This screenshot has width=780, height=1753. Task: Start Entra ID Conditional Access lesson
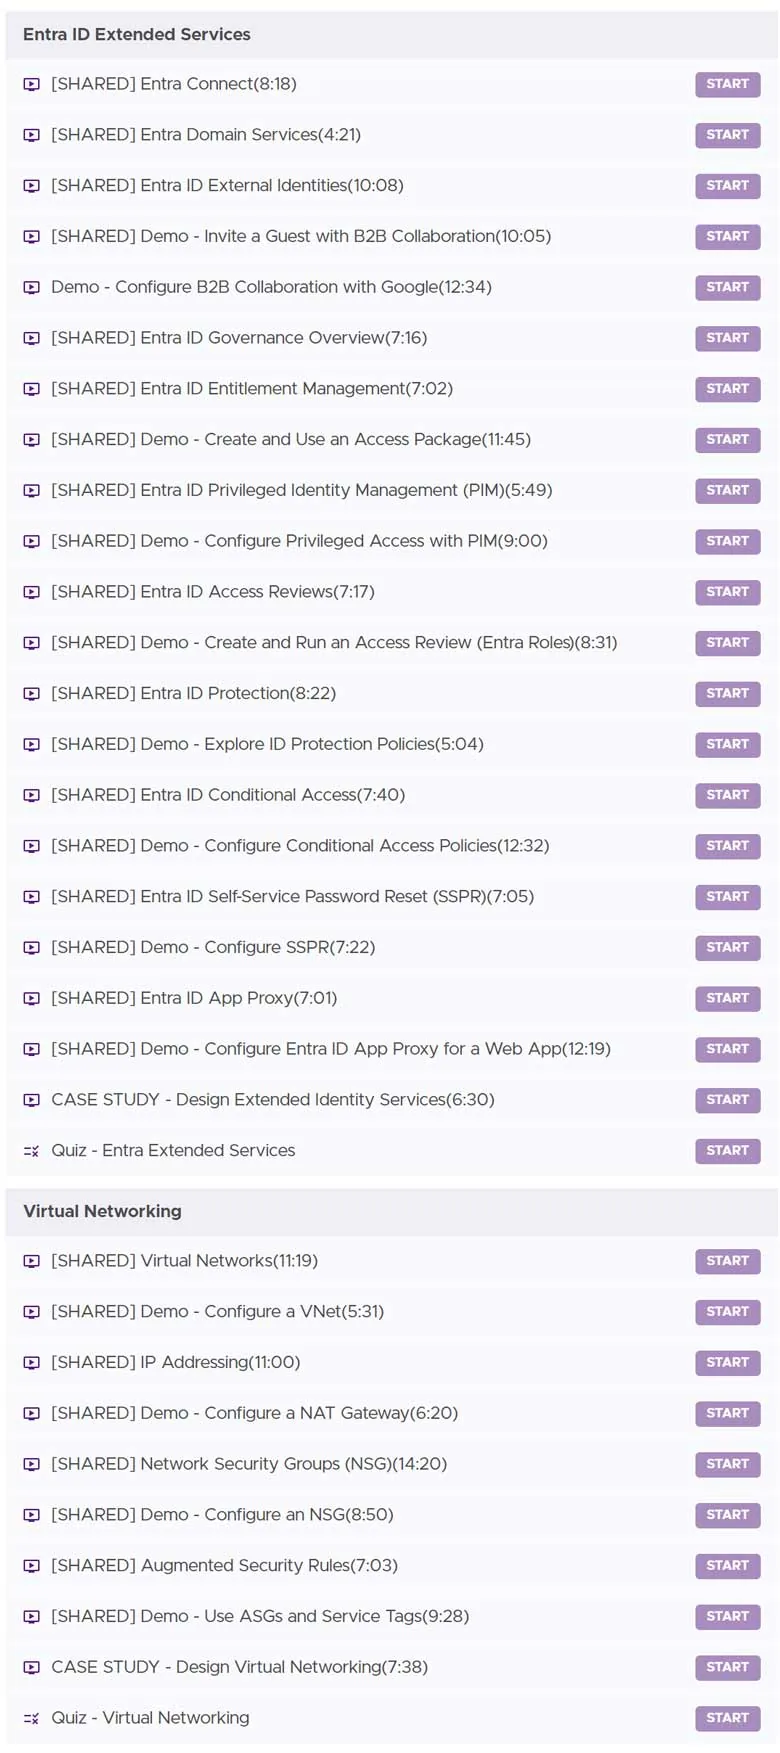point(727,795)
